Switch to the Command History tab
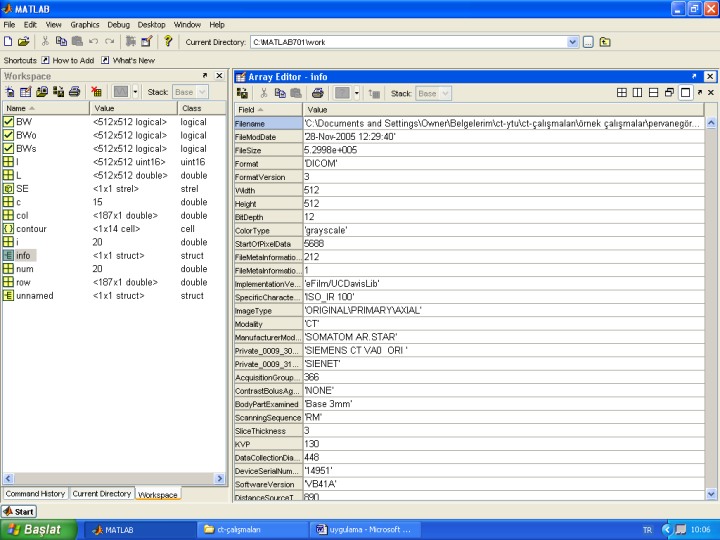The height and width of the screenshot is (540, 720). [x=35, y=494]
